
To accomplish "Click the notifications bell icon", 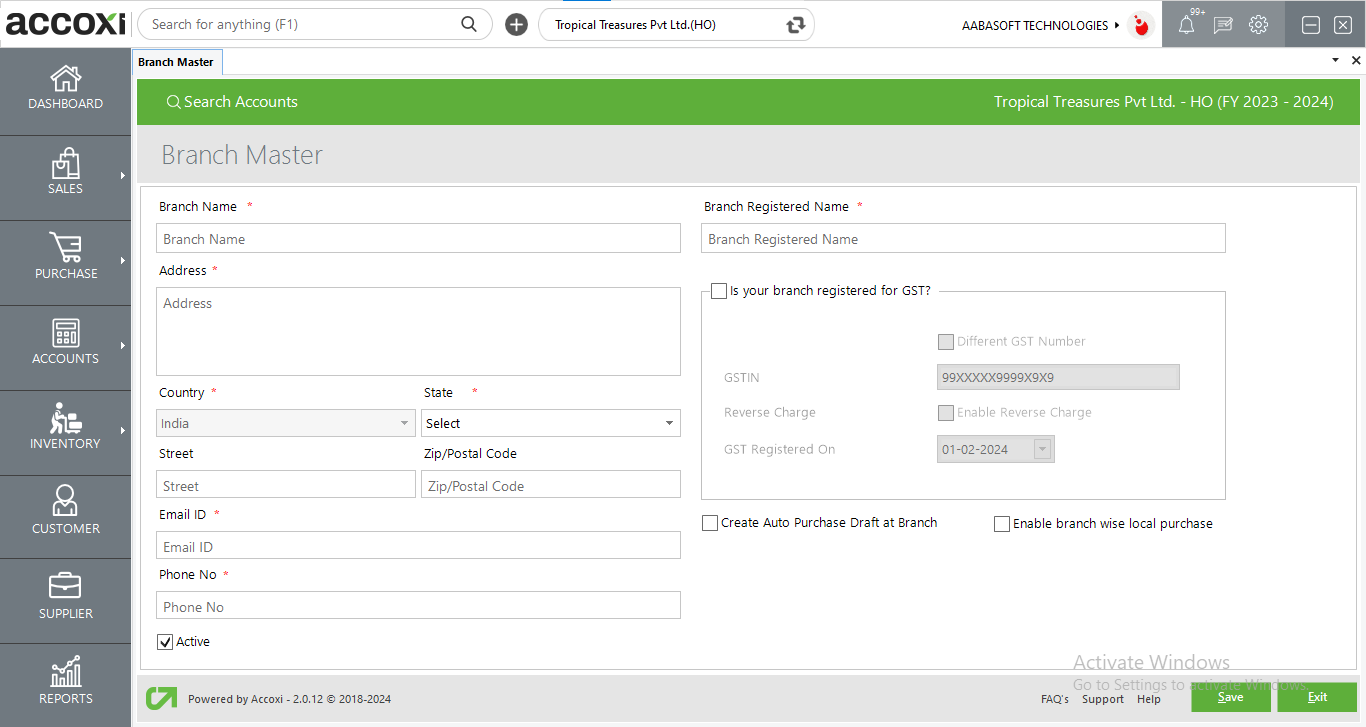I will coord(1186,26).
